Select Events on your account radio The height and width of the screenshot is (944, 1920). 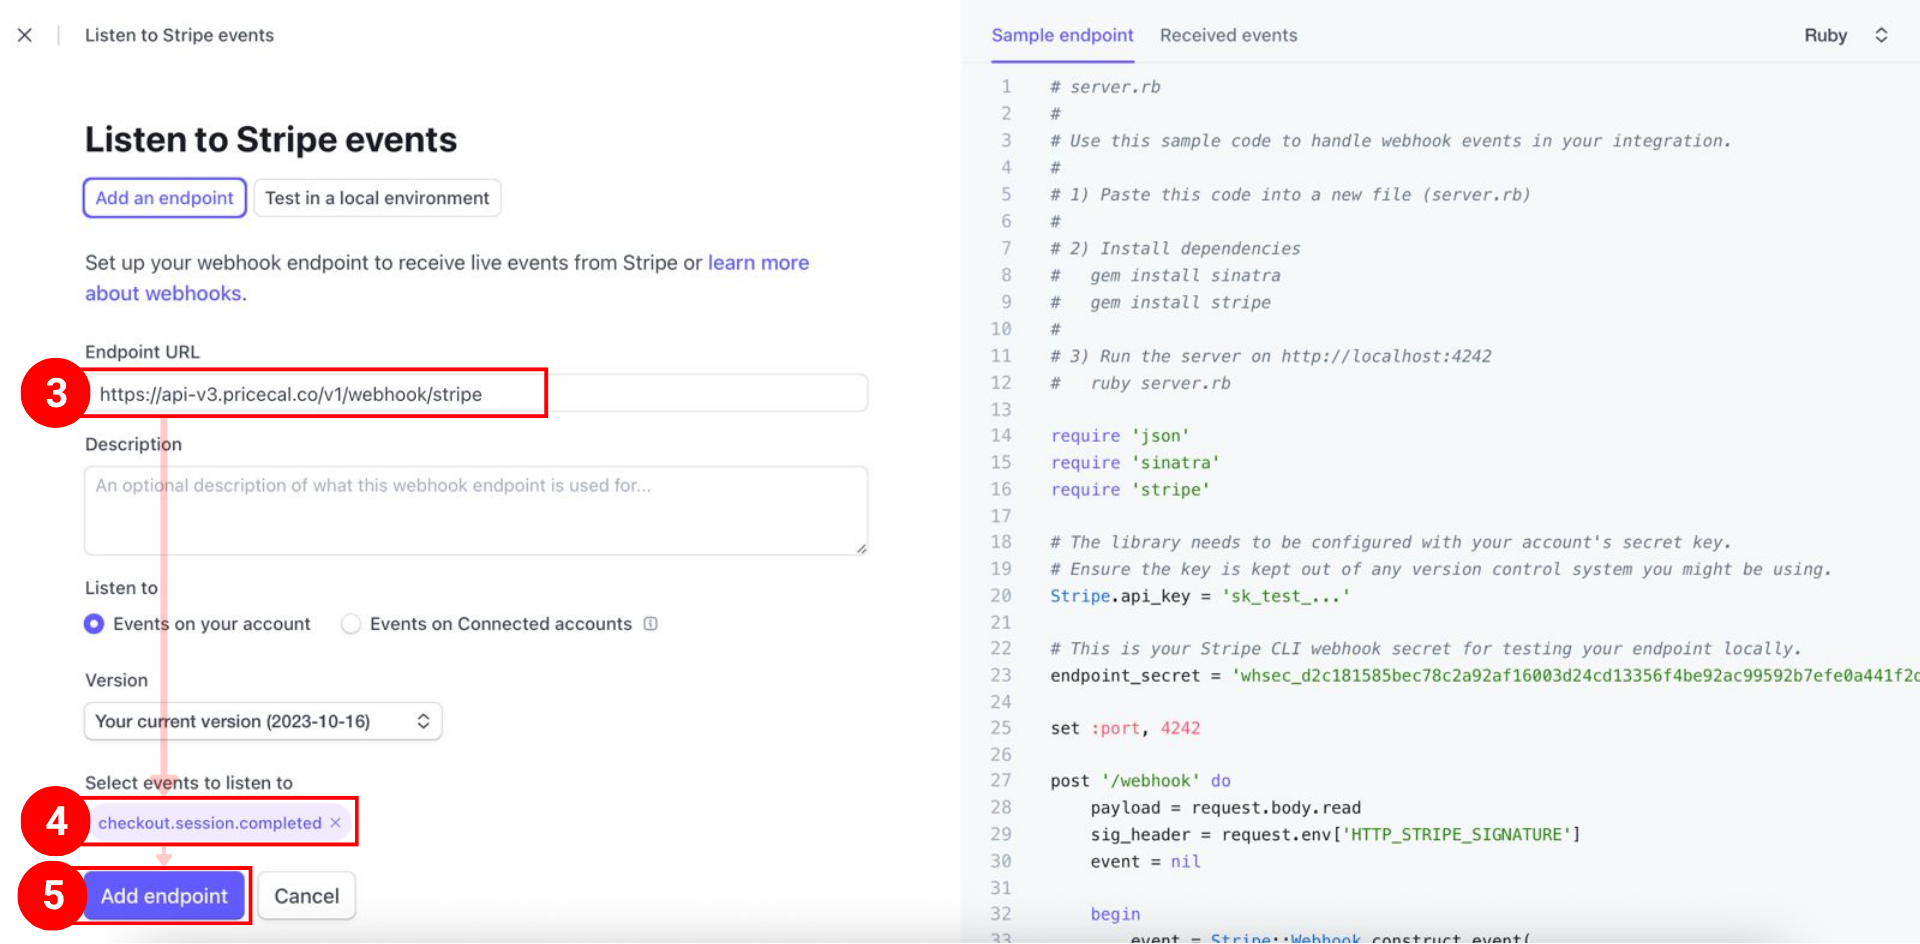point(94,624)
